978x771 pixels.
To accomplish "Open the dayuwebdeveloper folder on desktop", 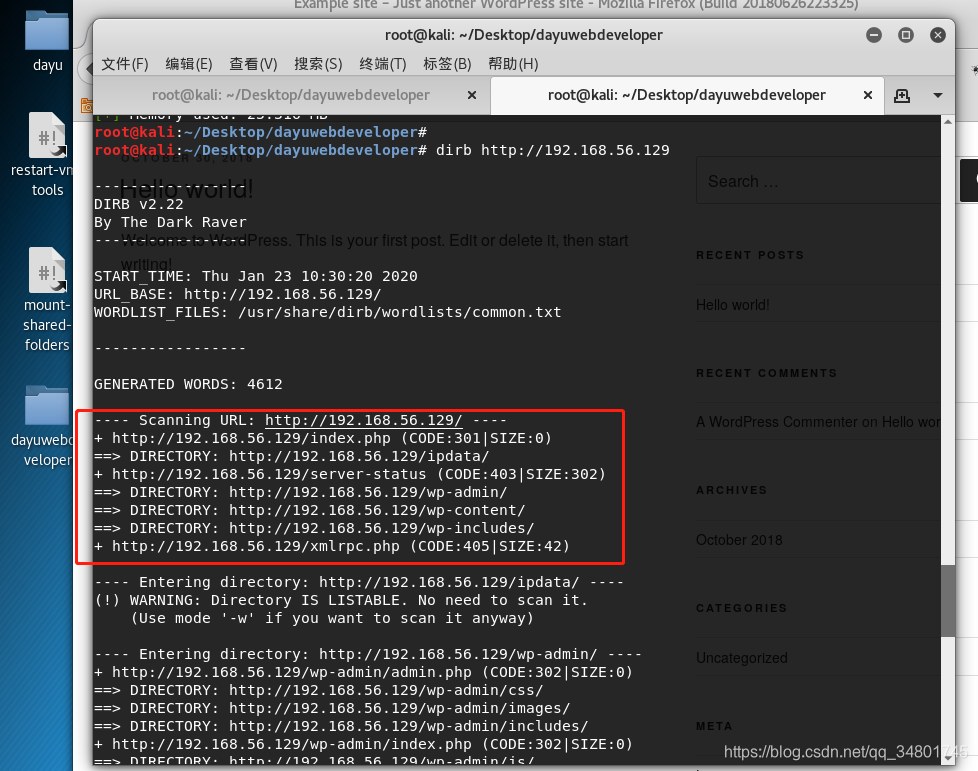I will point(47,405).
